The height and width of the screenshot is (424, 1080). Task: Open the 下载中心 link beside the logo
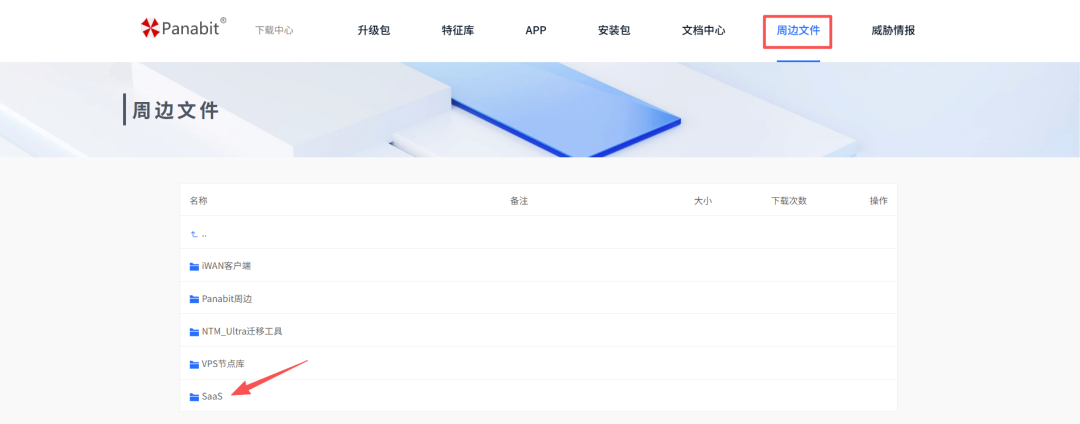274,30
